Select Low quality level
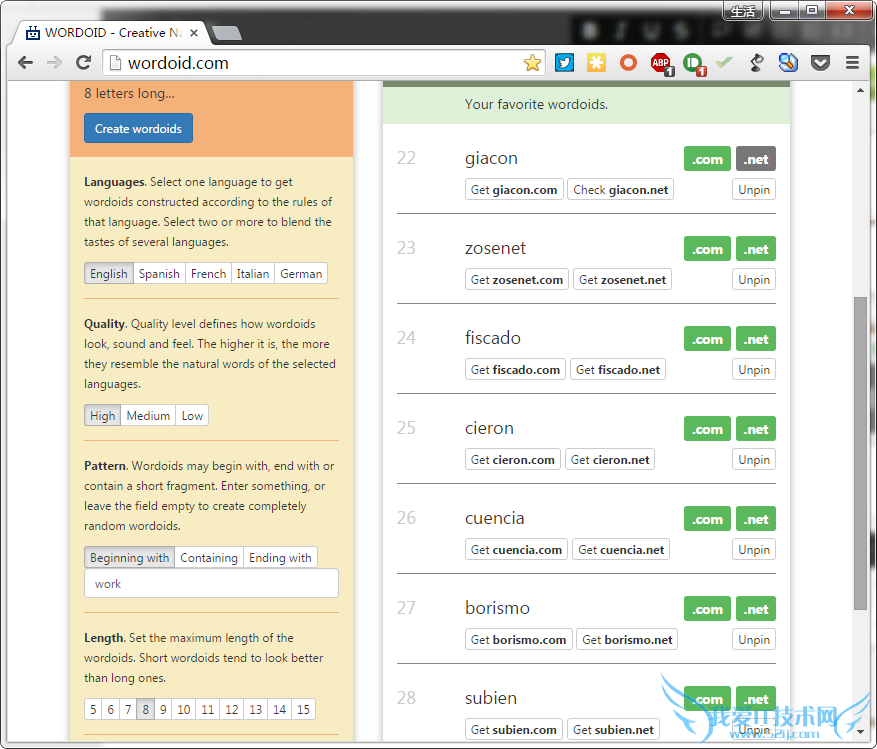 [x=192, y=416]
